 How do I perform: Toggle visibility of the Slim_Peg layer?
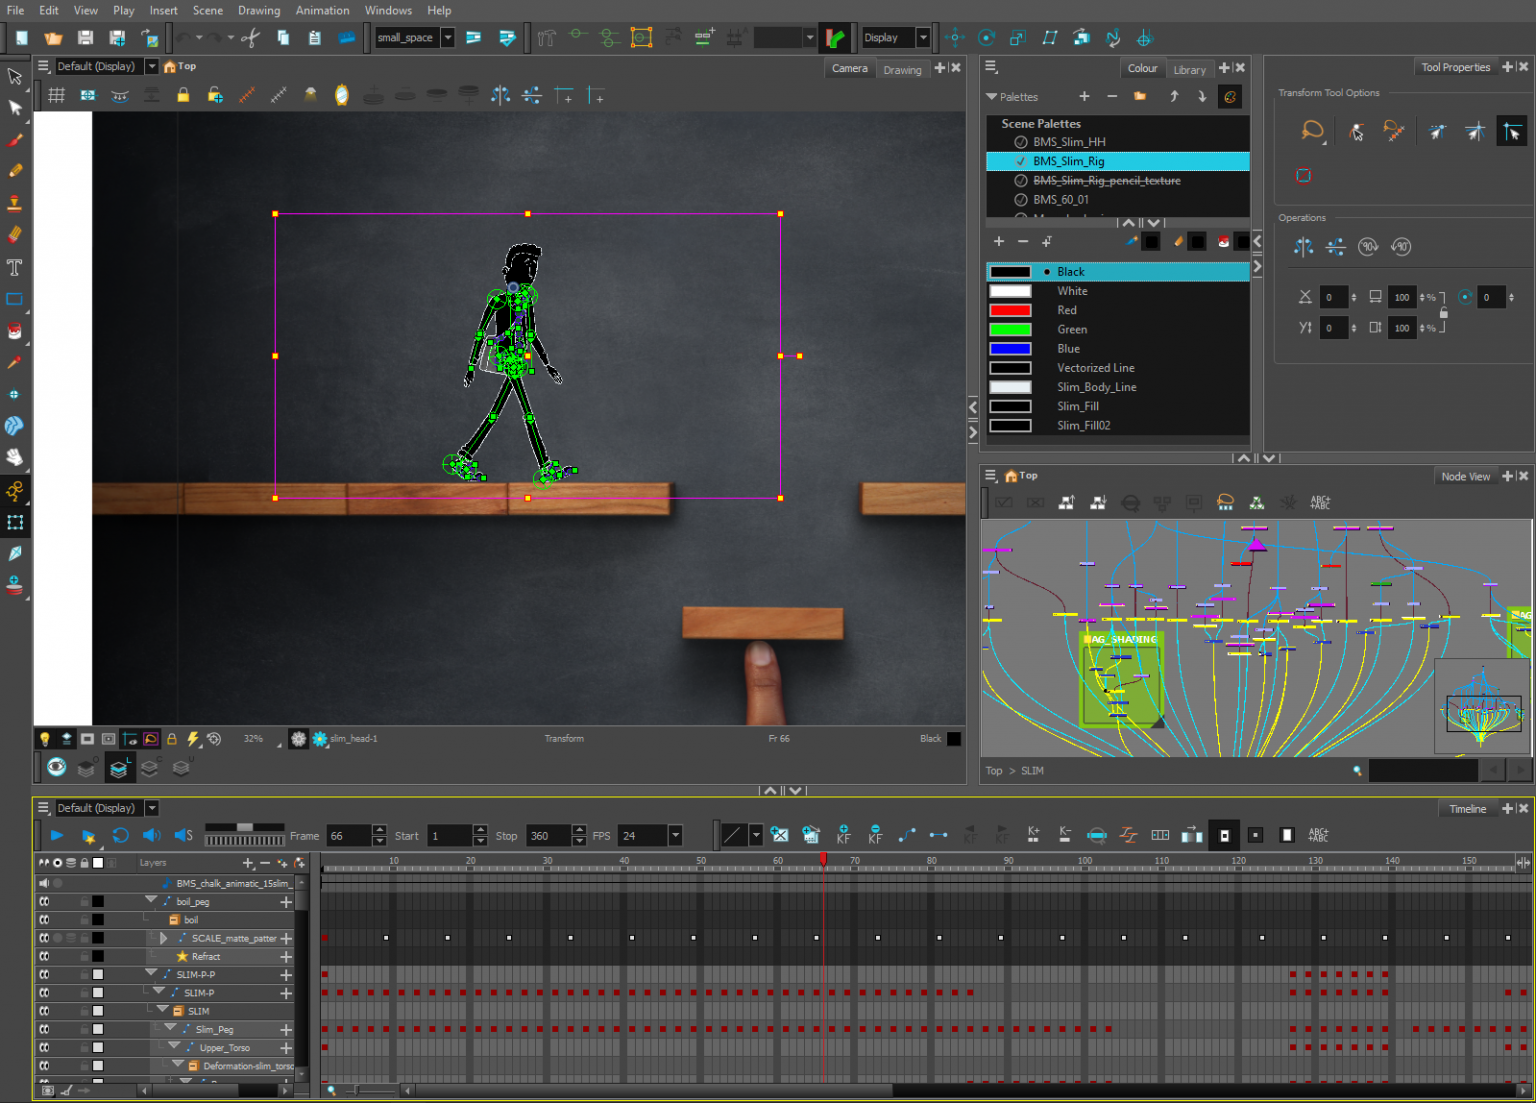pyautogui.click(x=44, y=1029)
